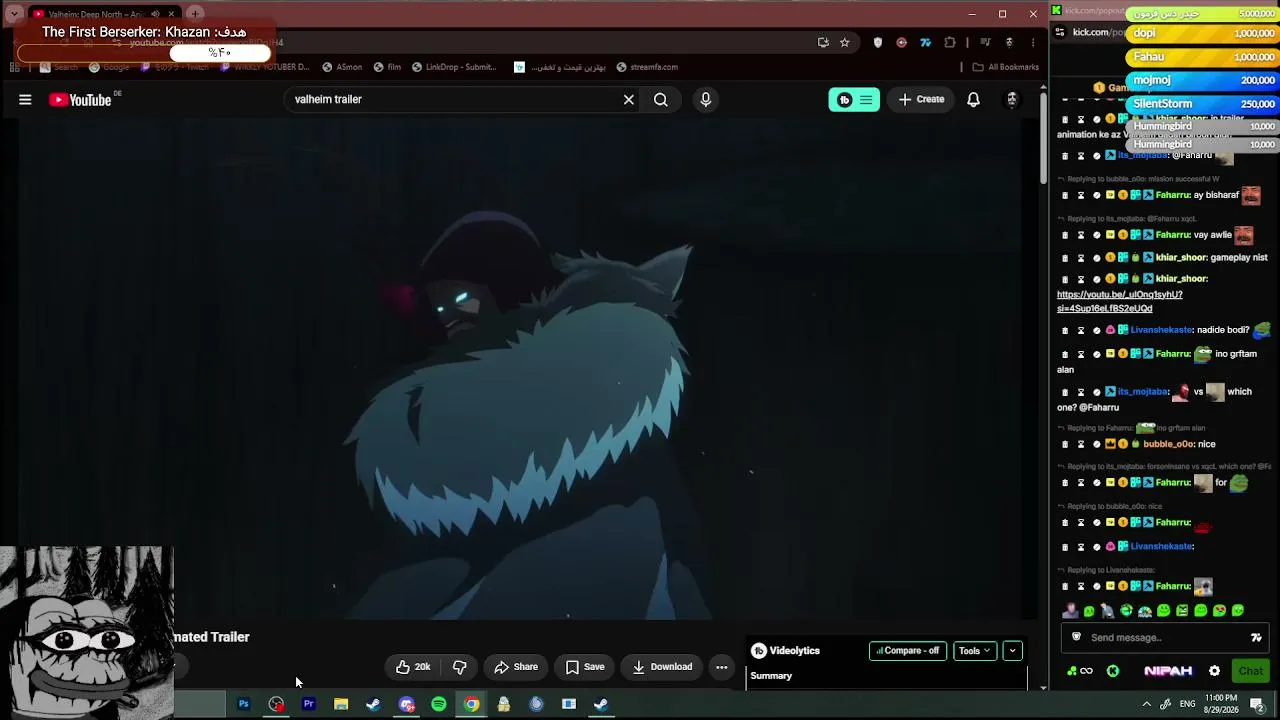Open the Chrome extensions puzzle icon
This screenshot has width=1280, height=720.
(x=950, y=42)
